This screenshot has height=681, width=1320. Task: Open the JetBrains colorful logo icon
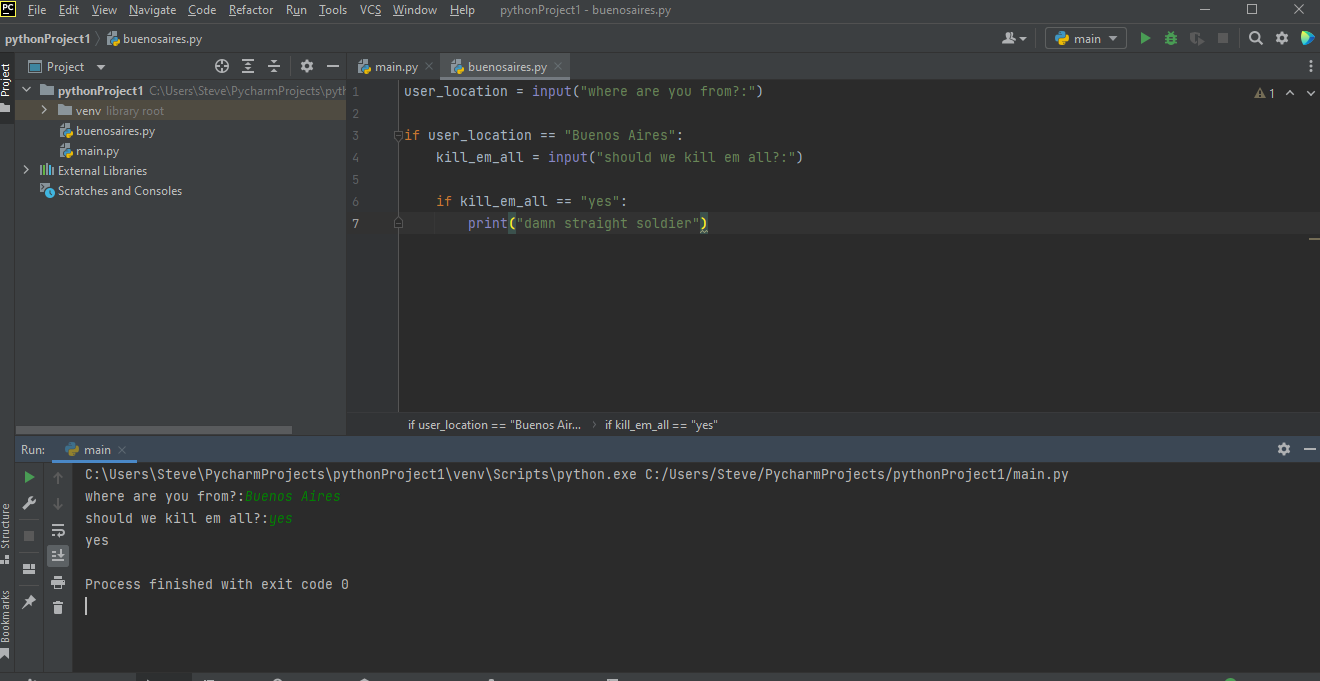1307,39
